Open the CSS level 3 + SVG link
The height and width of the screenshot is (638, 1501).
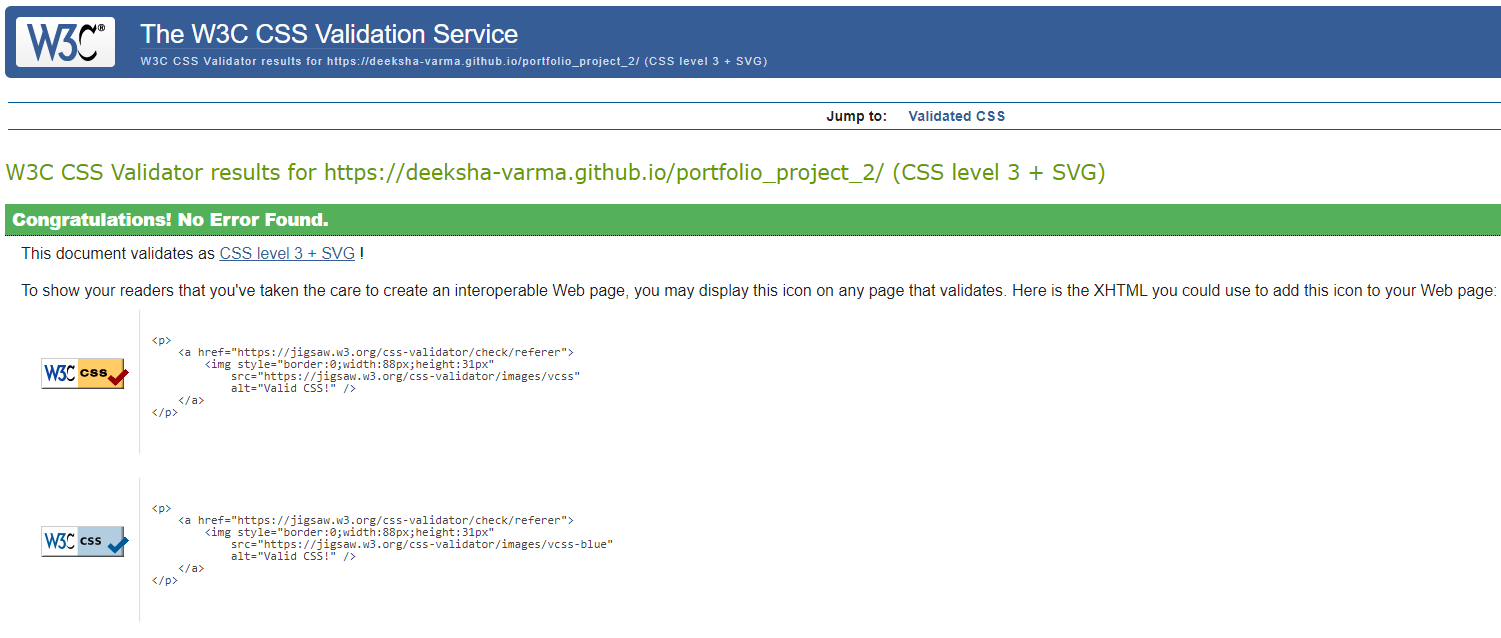(287, 254)
